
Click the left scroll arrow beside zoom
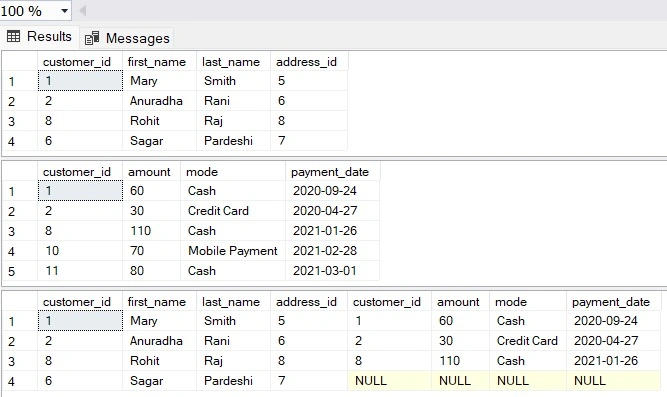pos(83,10)
